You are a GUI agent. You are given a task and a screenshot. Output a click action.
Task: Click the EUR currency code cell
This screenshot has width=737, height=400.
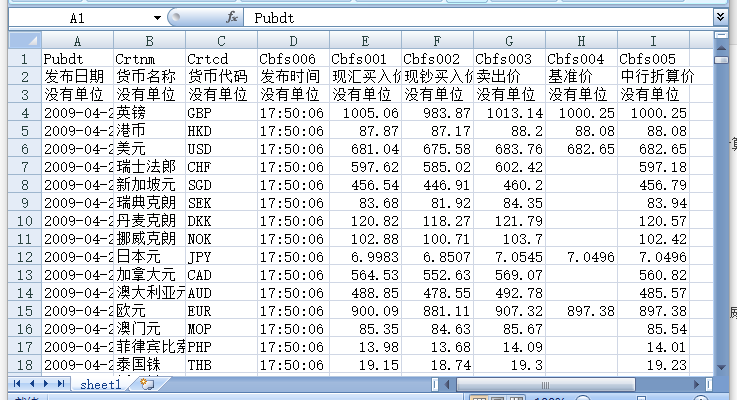tap(221, 311)
